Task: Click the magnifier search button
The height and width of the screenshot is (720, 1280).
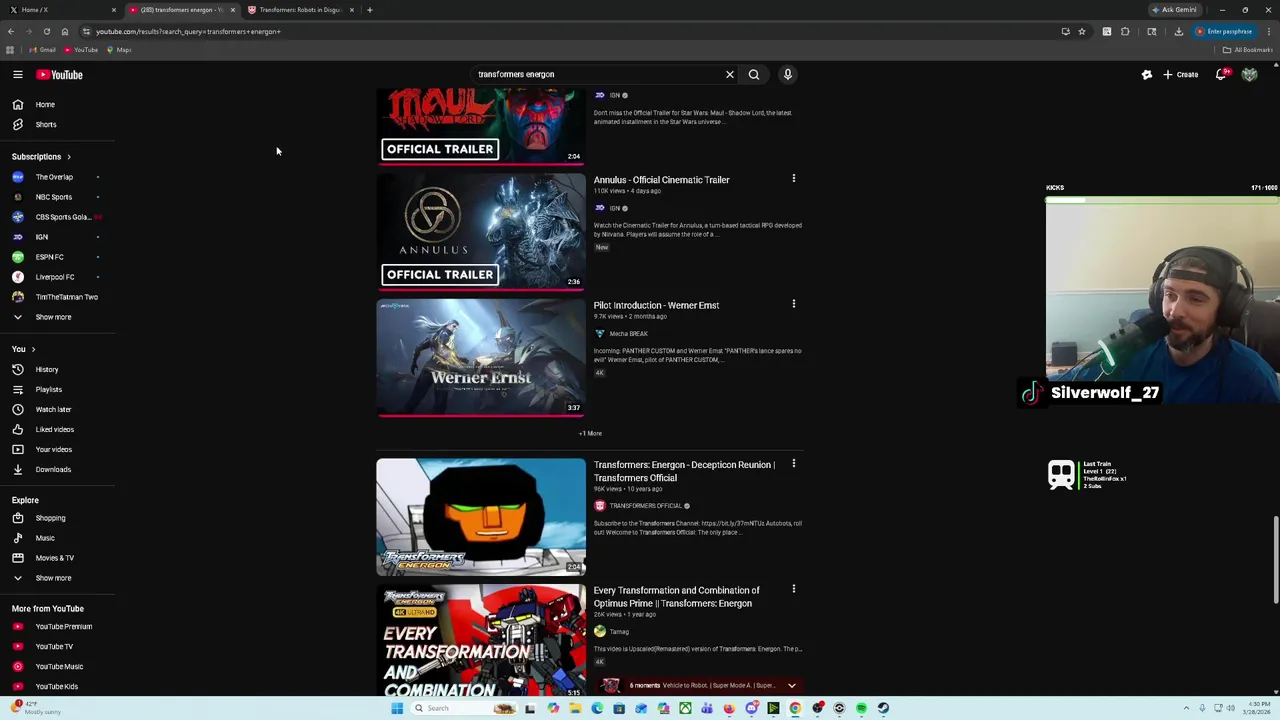Action: point(754,74)
